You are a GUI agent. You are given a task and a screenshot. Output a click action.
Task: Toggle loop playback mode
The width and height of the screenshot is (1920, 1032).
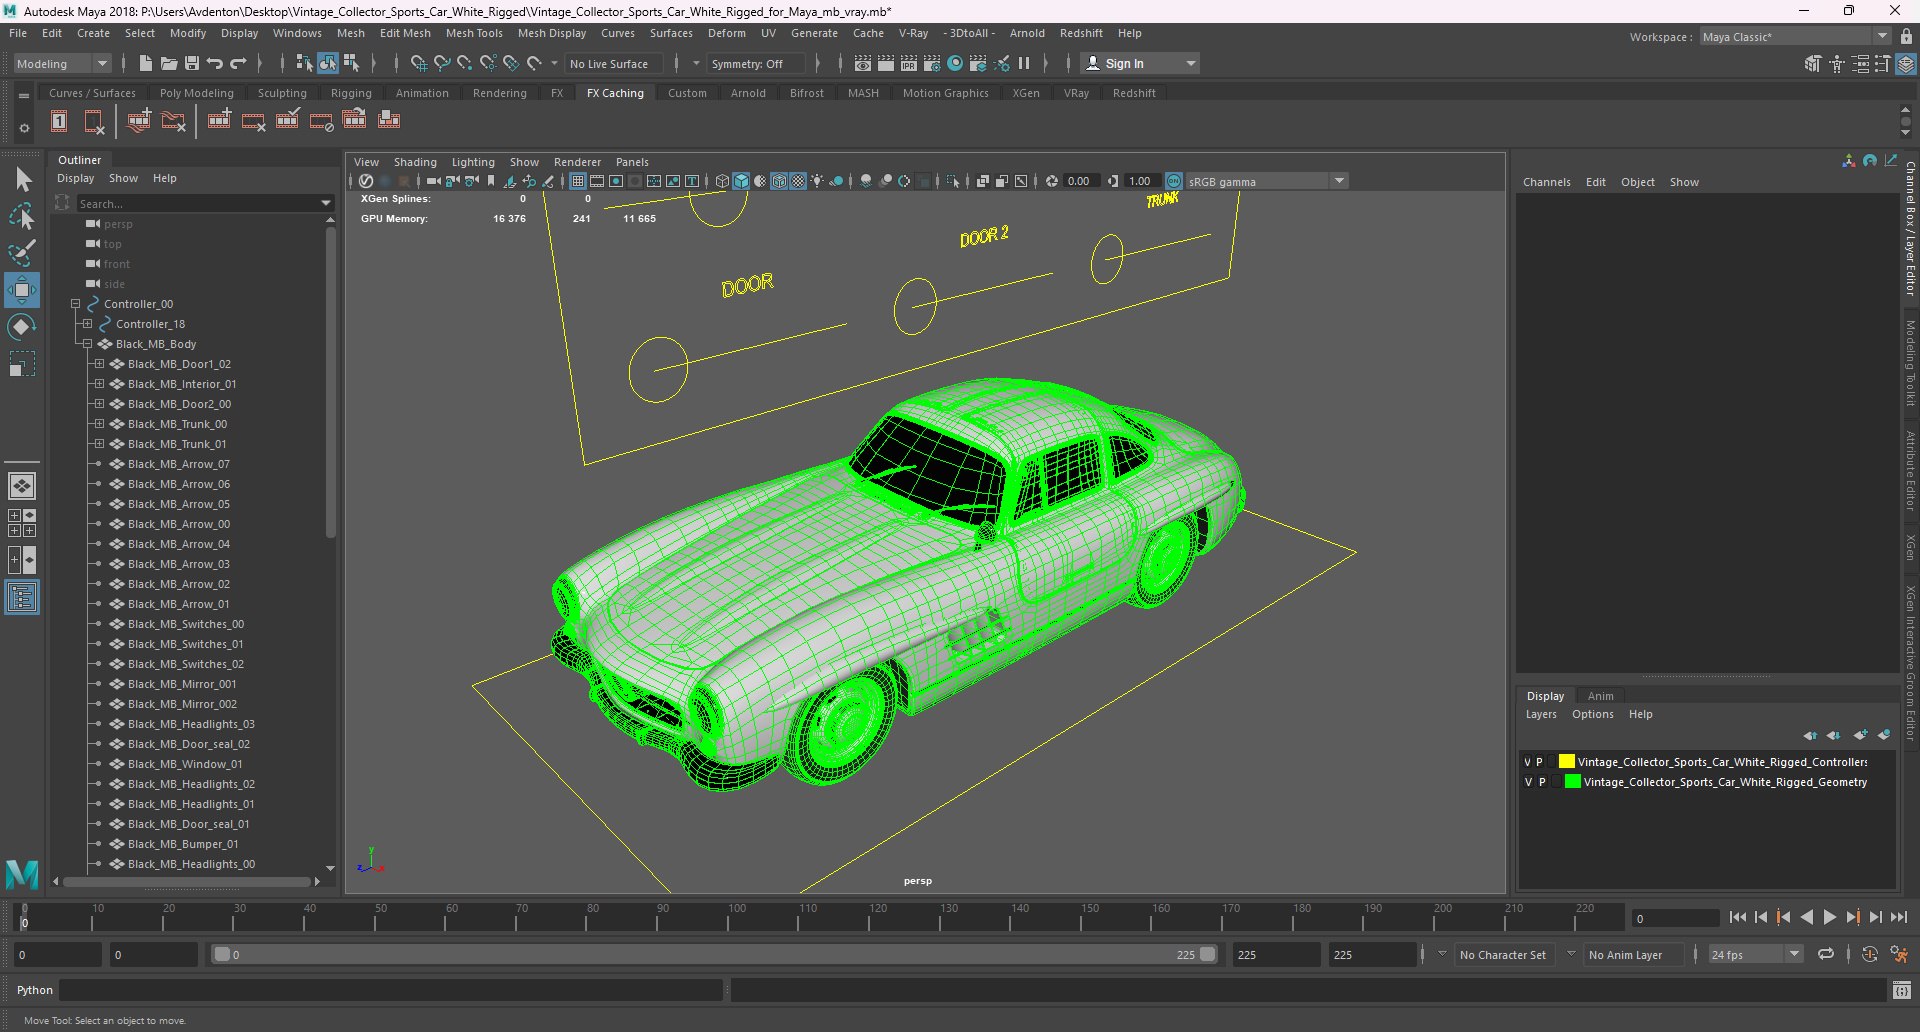(x=1826, y=955)
